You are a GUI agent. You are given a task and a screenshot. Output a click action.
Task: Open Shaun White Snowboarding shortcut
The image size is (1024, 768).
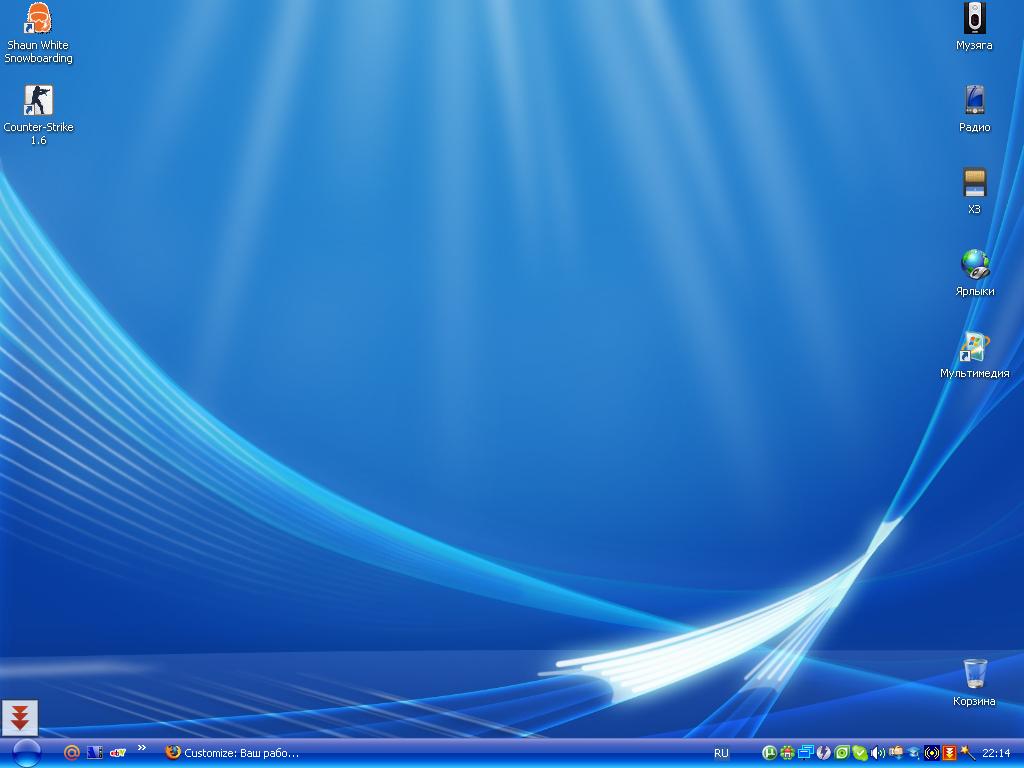(x=38, y=19)
